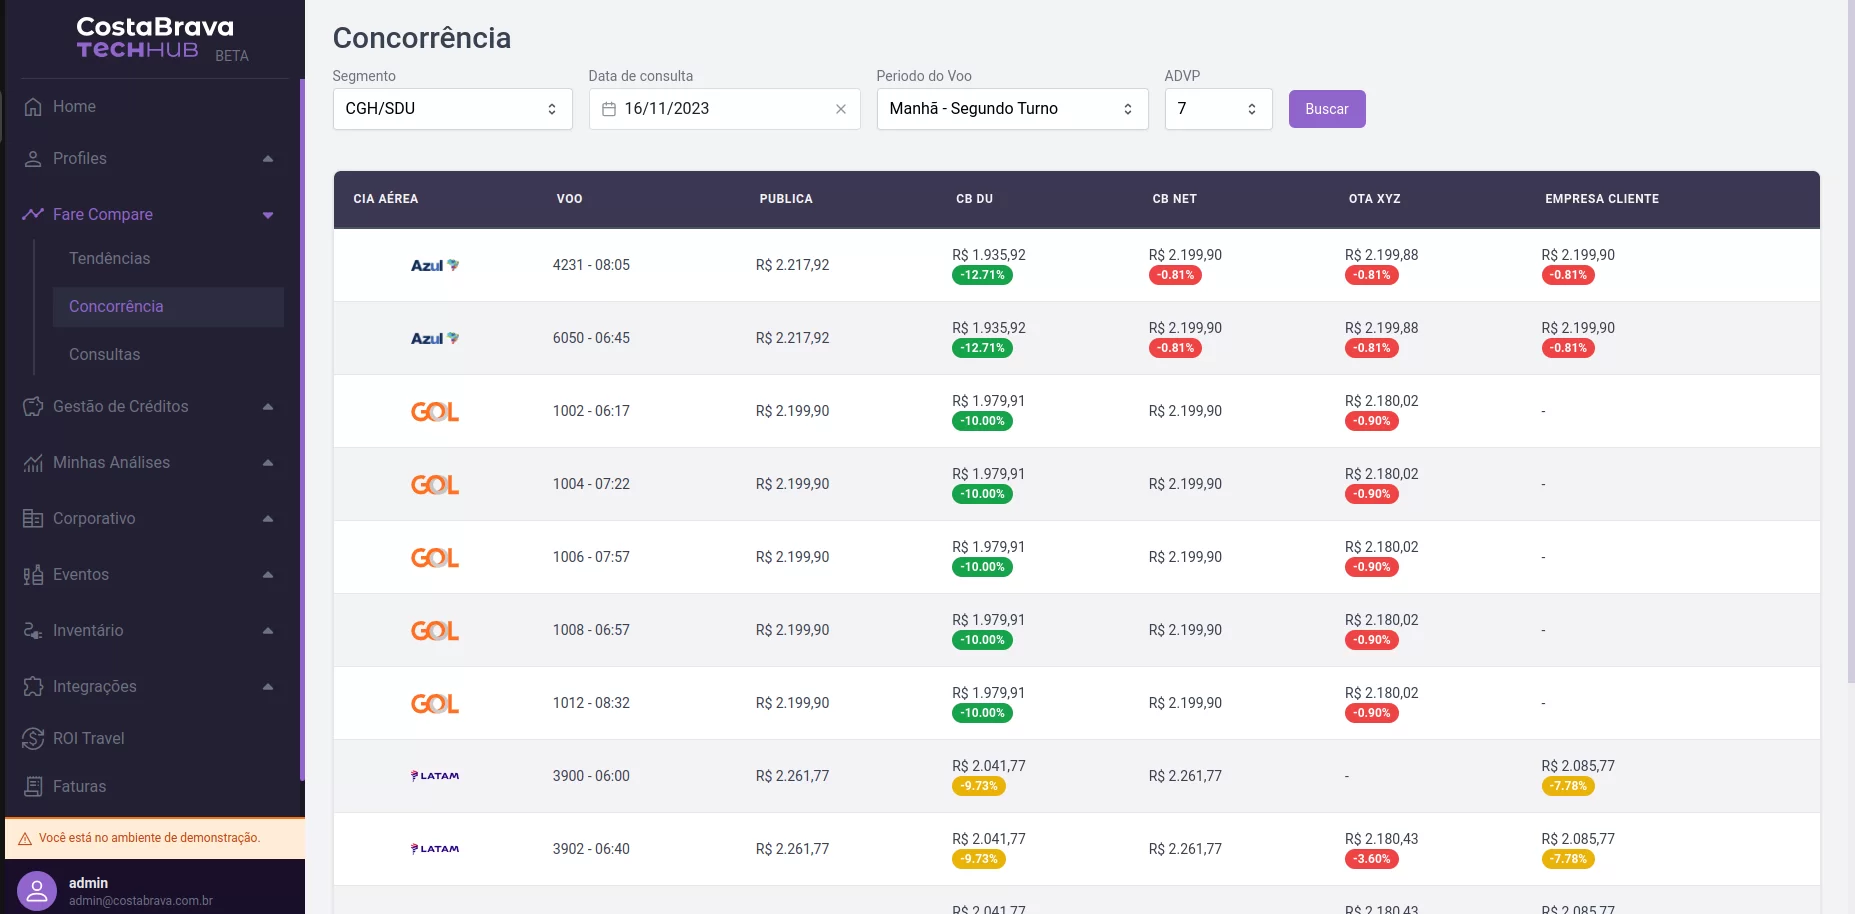Click the ROI Travel currency icon

[33, 739]
